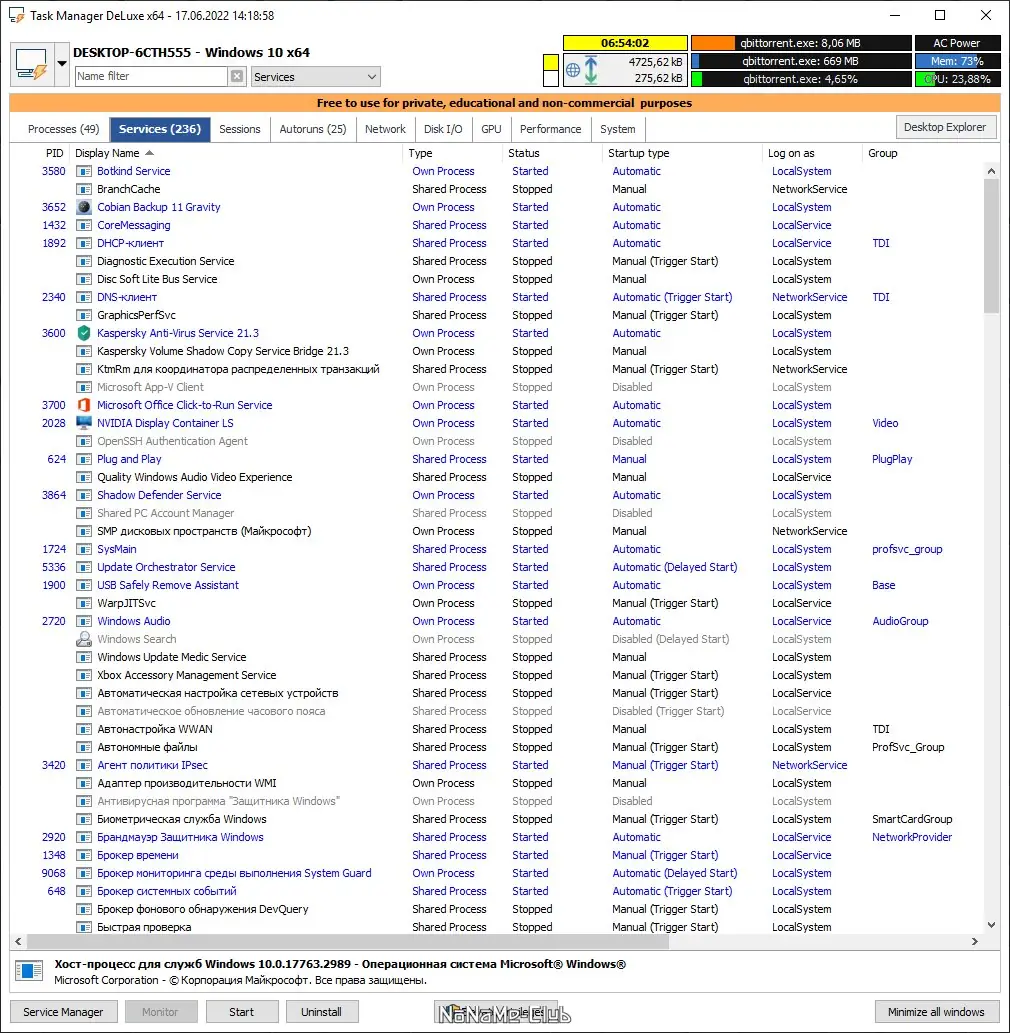Click the 06:54:02 uptime display
The image size is (1010, 1033).
coord(625,43)
